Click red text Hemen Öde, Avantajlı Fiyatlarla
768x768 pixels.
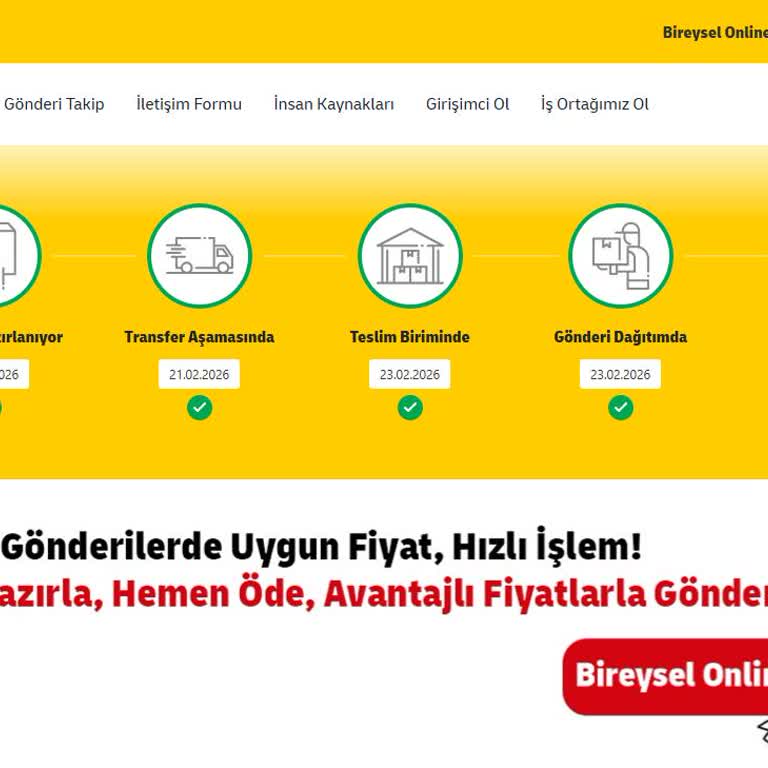pos(379,593)
